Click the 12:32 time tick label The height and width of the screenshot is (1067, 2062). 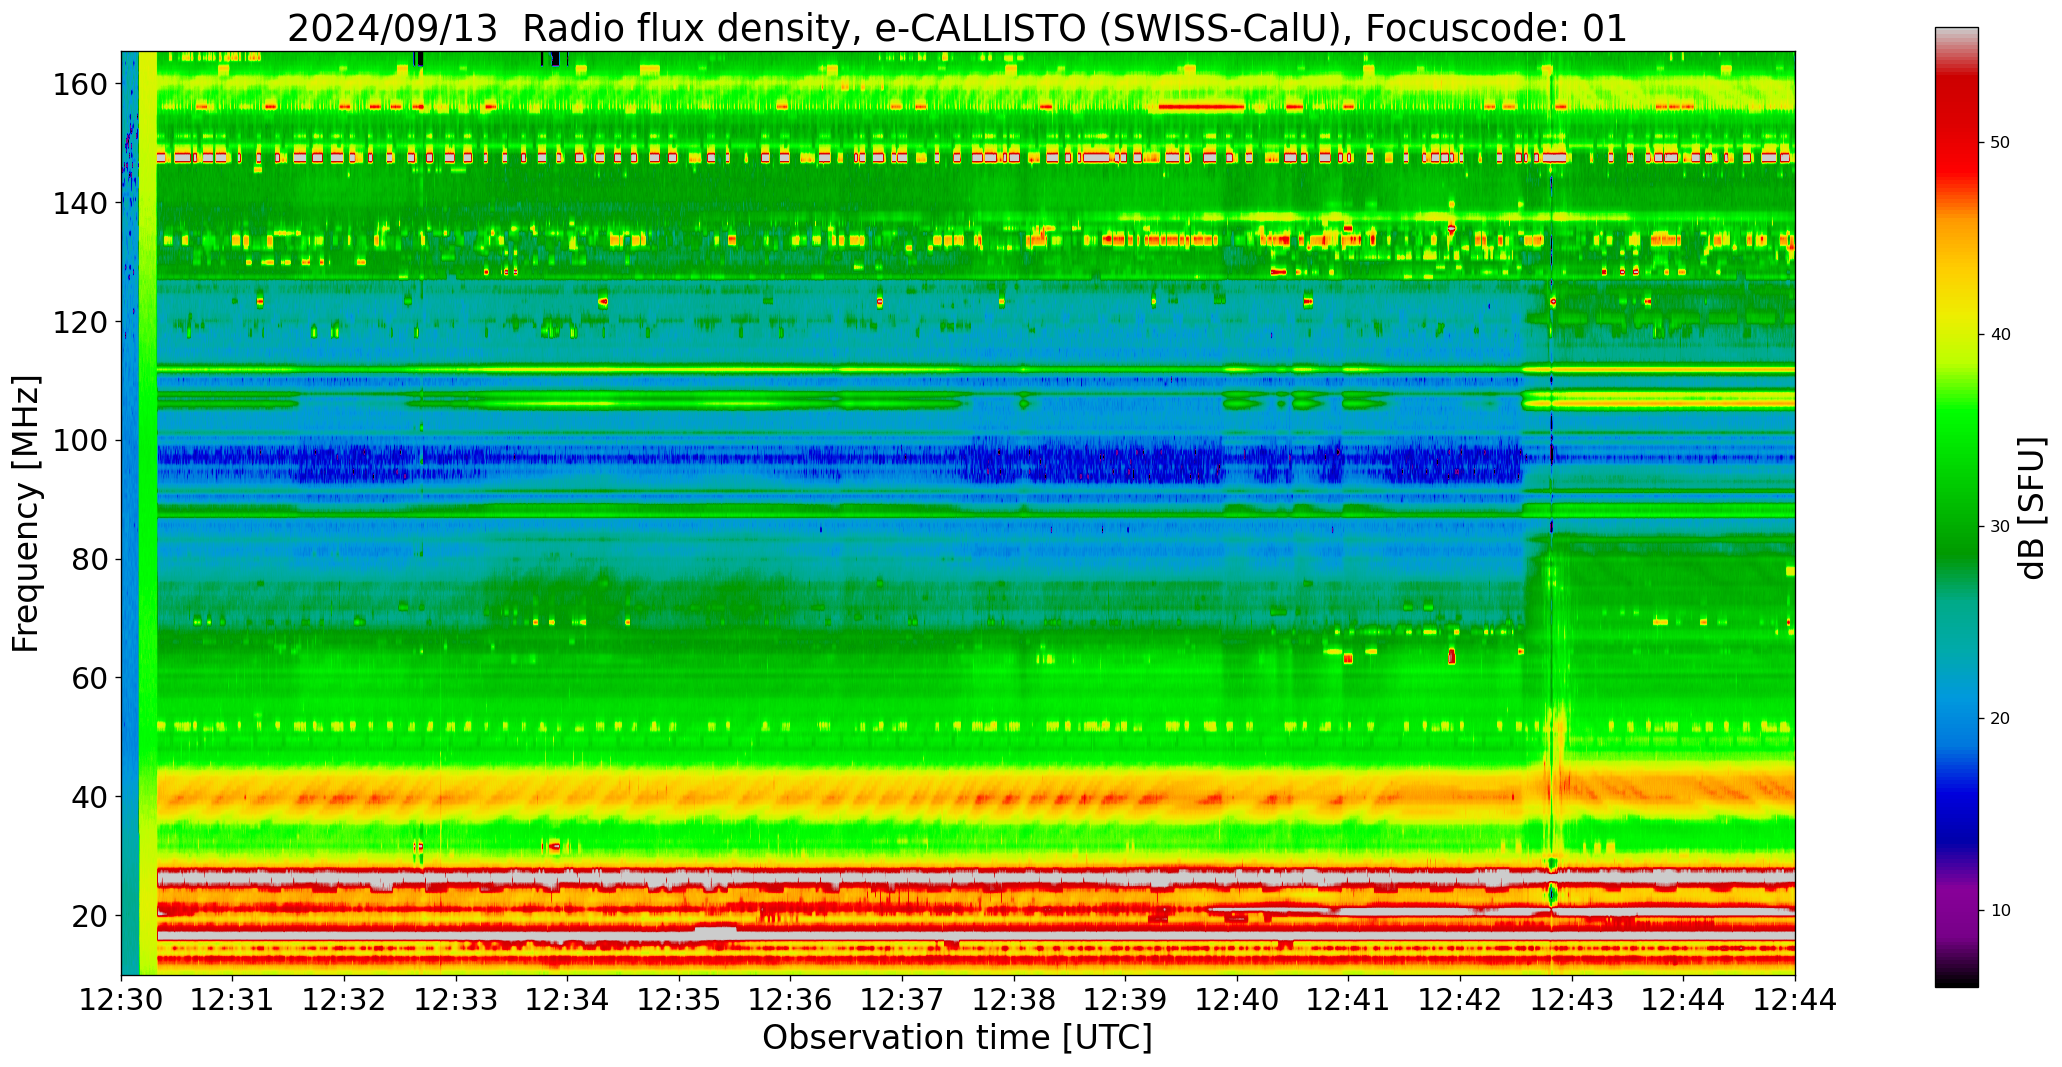click(x=345, y=1000)
